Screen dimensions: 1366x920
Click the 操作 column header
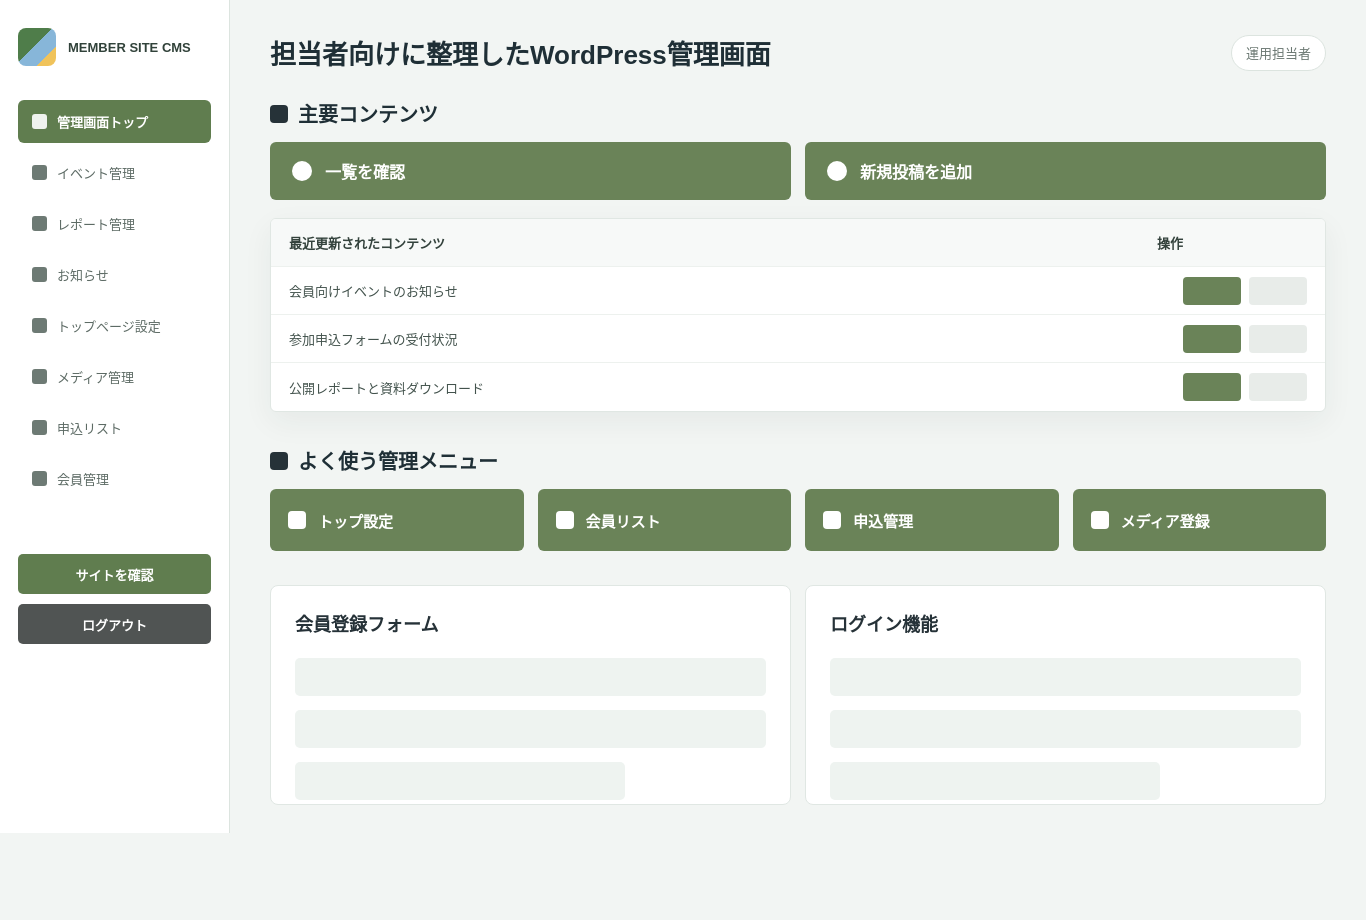(1170, 243)
